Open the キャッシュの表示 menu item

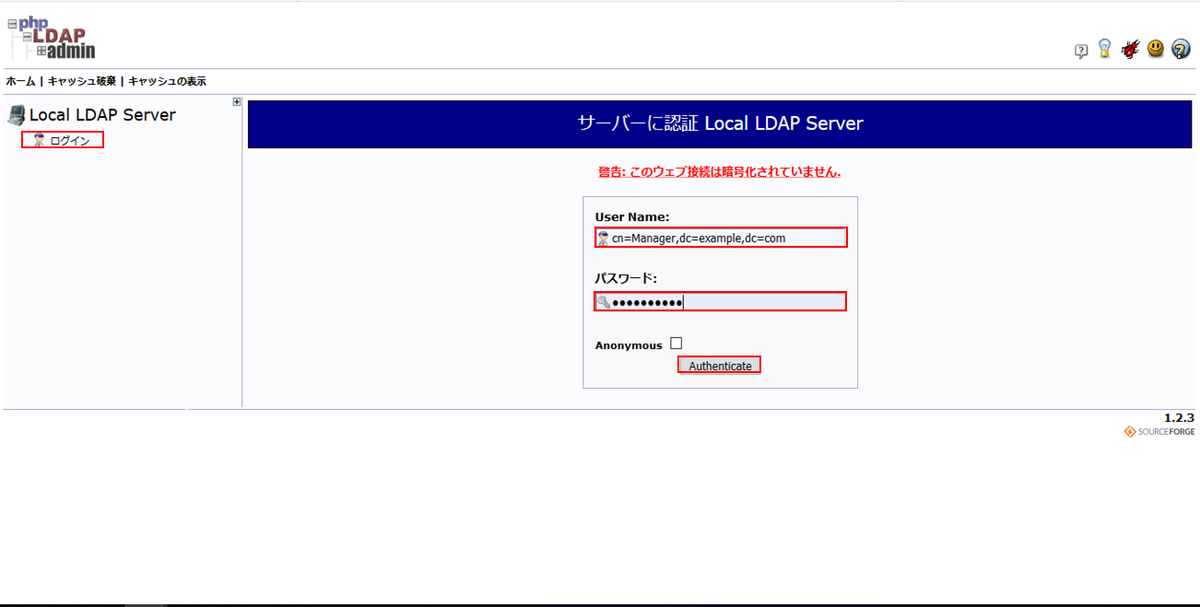pyautogui.click(x=167, y=81)
